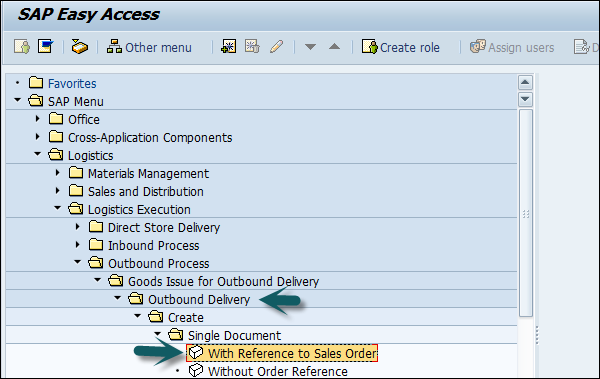Image resolution: width=600 pixels, height=379 pixels.
Task: Click the Assign users button
Action: [512, 47]
